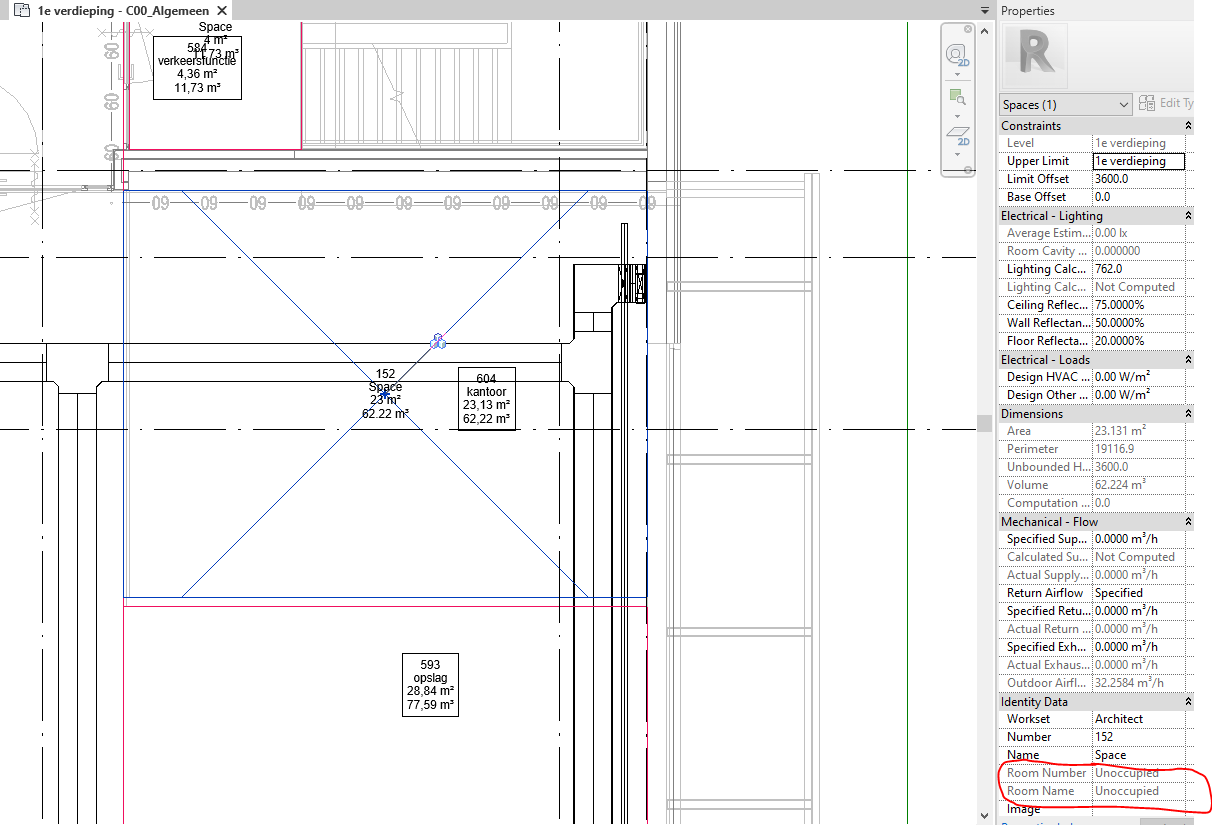Open the Spaces (1) element selector dropdown
Image resolution: width=1212 pixels, height=825 pixels.
point(1125,104)
